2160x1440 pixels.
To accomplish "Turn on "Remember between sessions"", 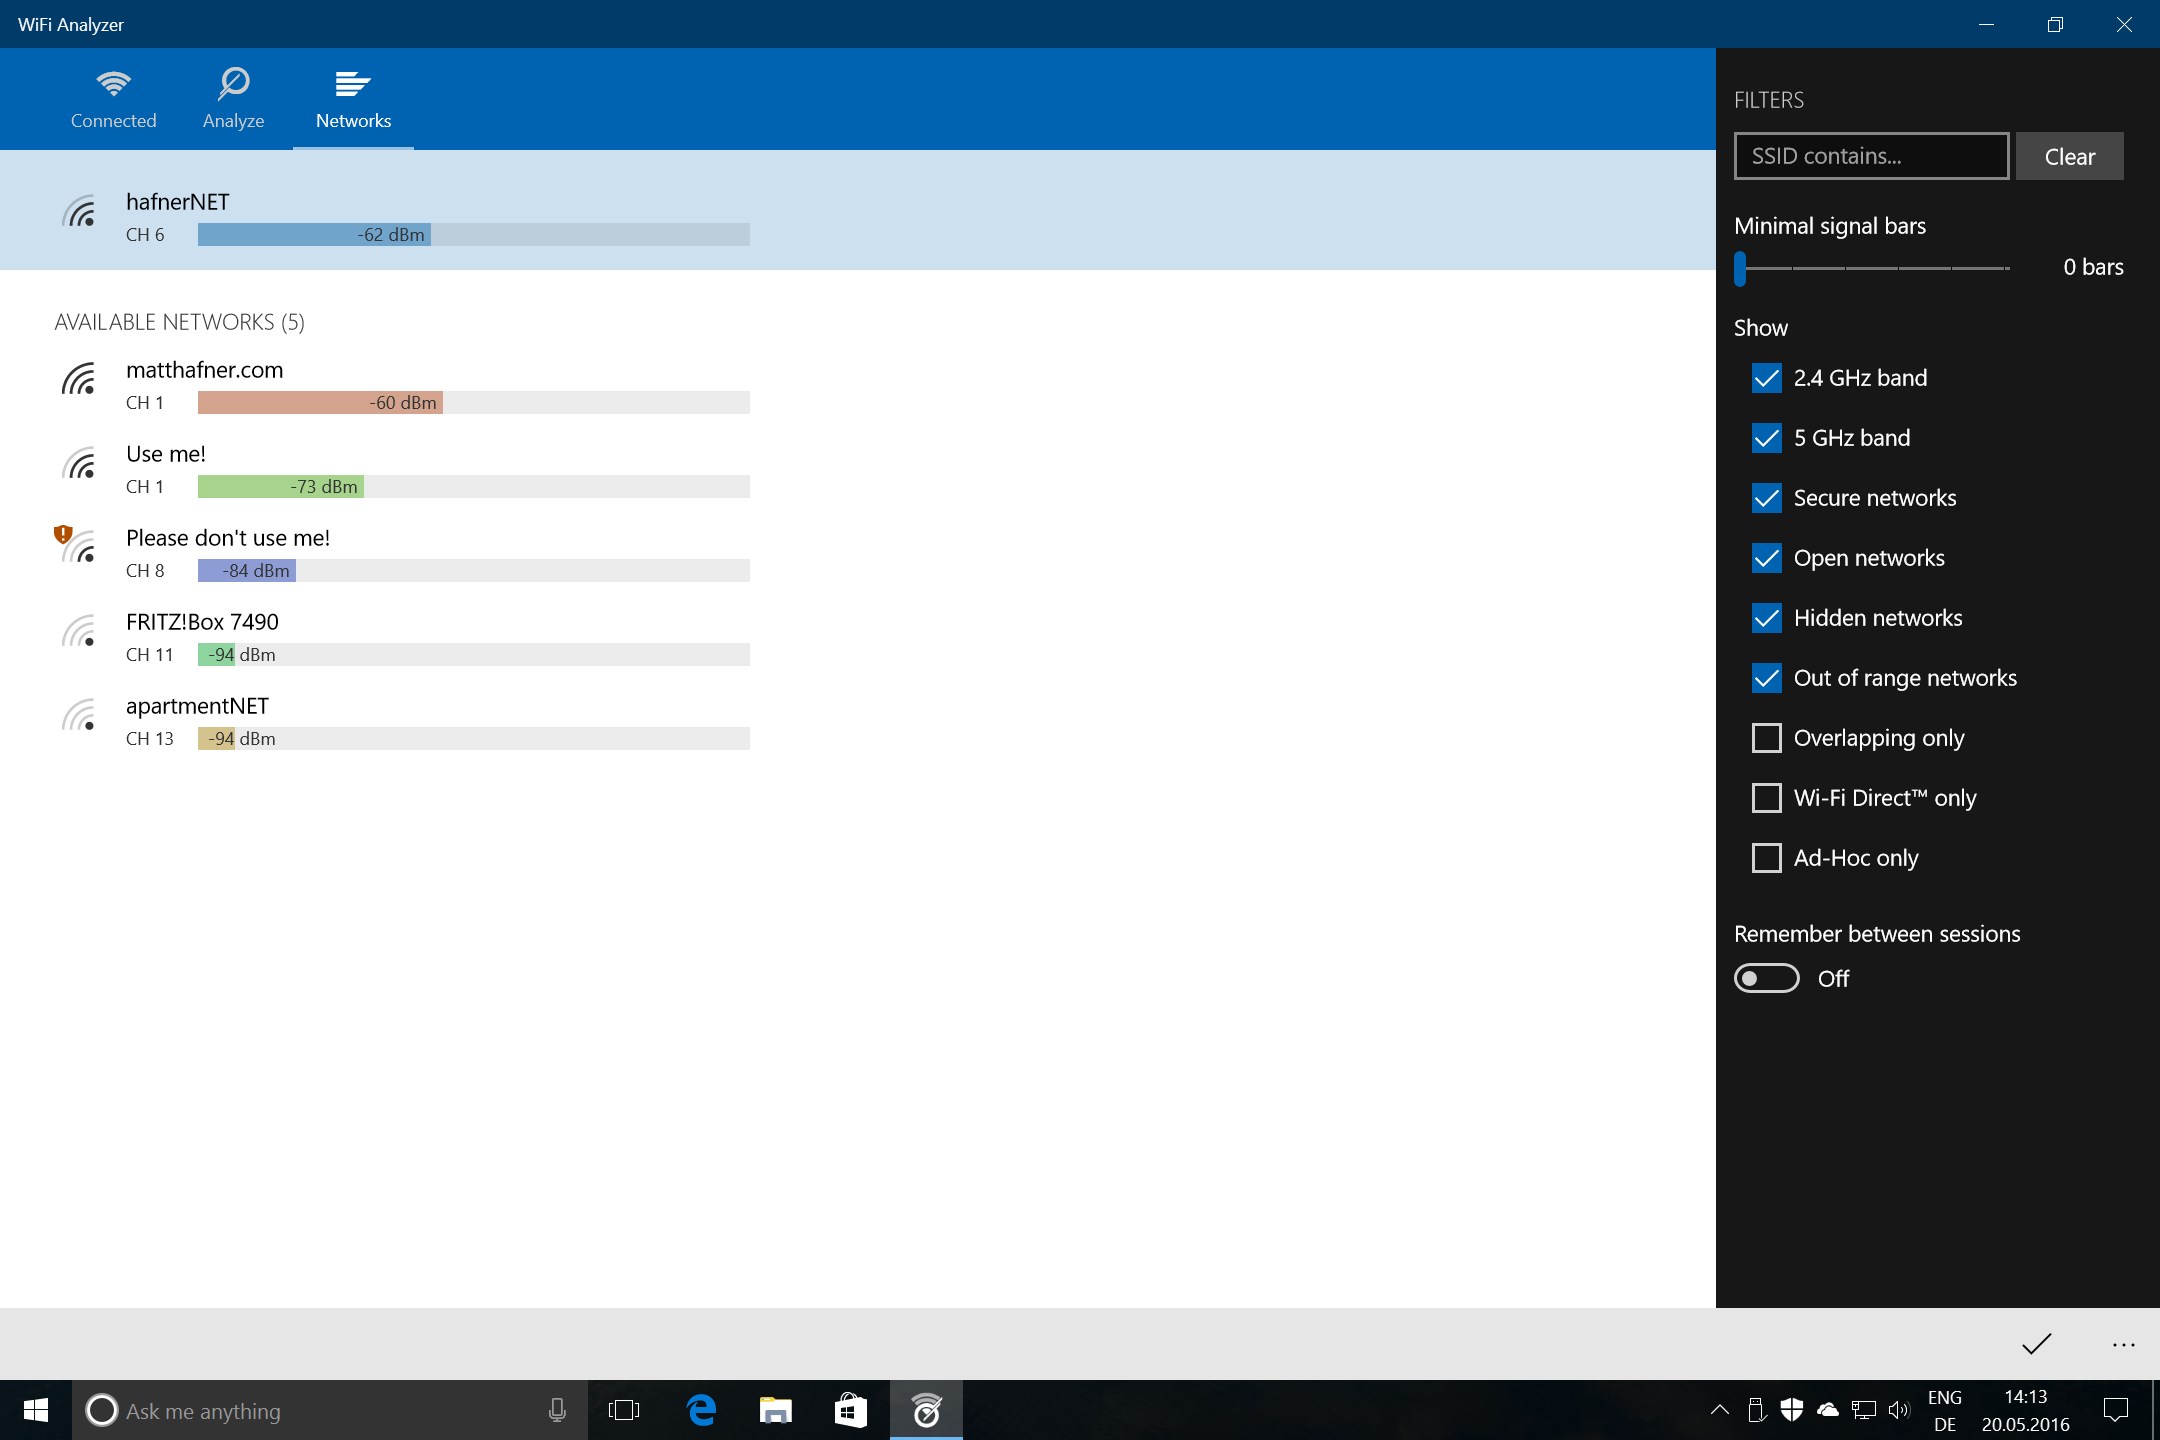I will (1767, 978).
